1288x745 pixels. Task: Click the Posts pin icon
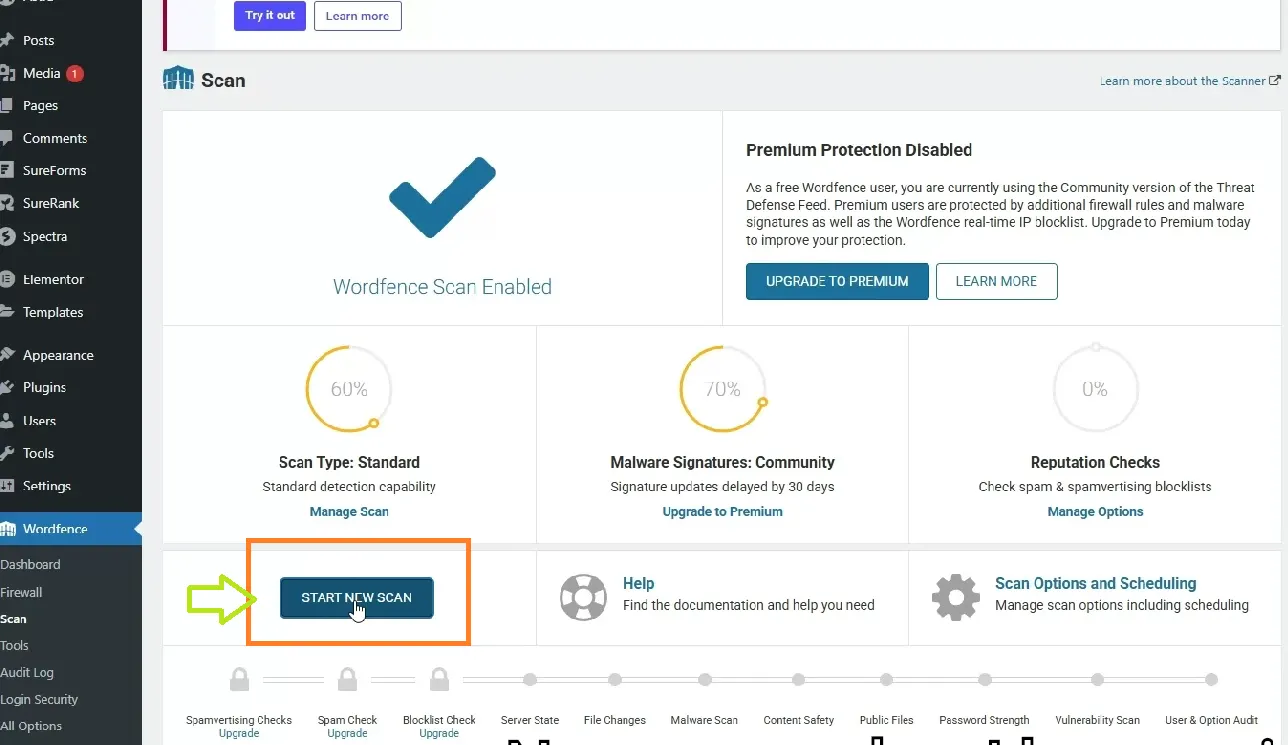pos(6,41)
